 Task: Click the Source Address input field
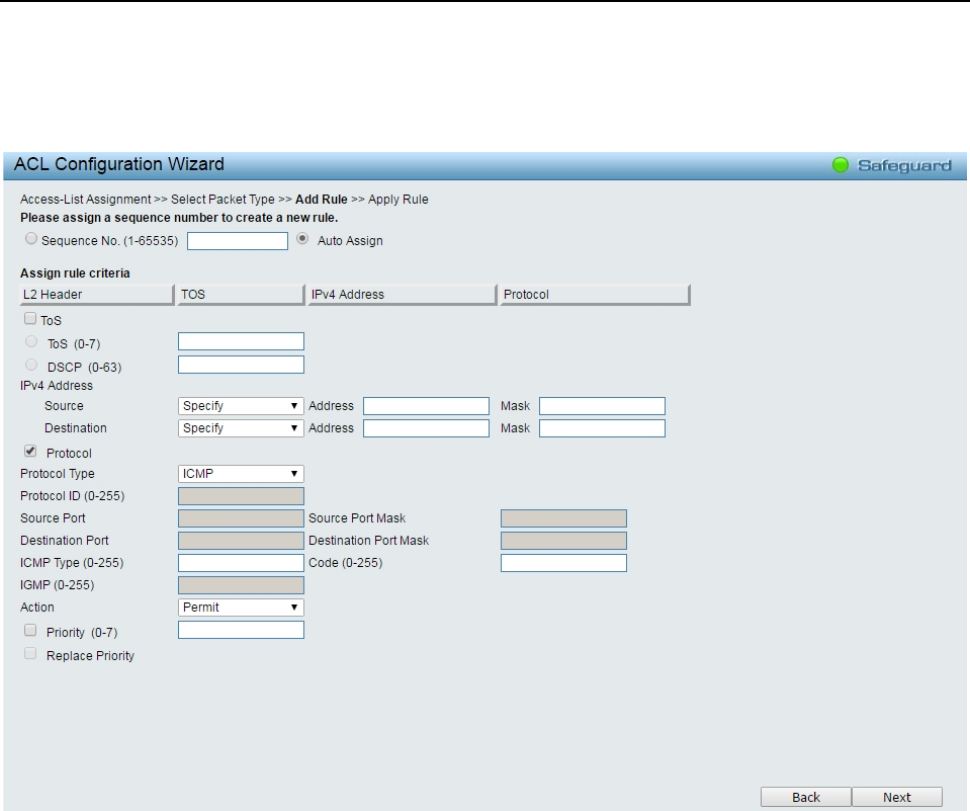426,406
